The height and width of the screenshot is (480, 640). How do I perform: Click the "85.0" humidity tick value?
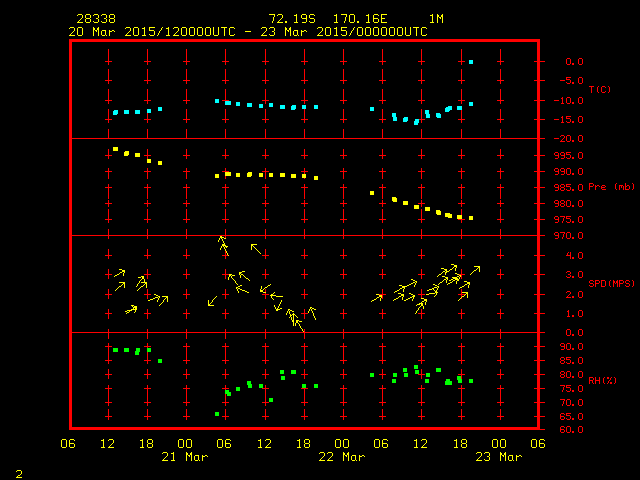[x=571, y=361]
